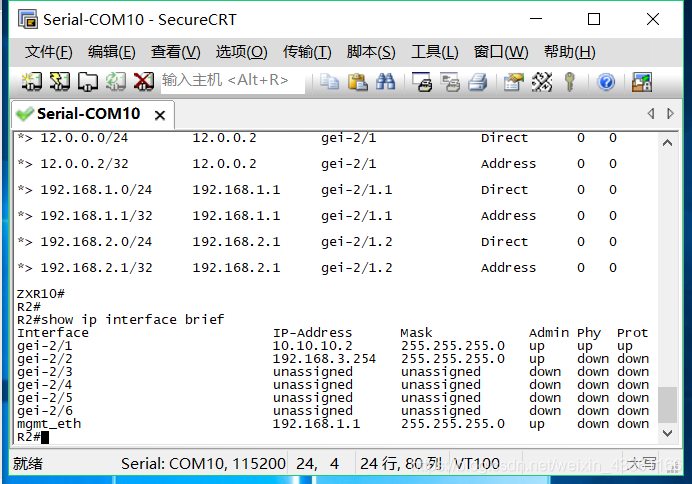692x484 pixels.
Task: Open the 传输(T) menu
Action: click(x=307, y=52)
